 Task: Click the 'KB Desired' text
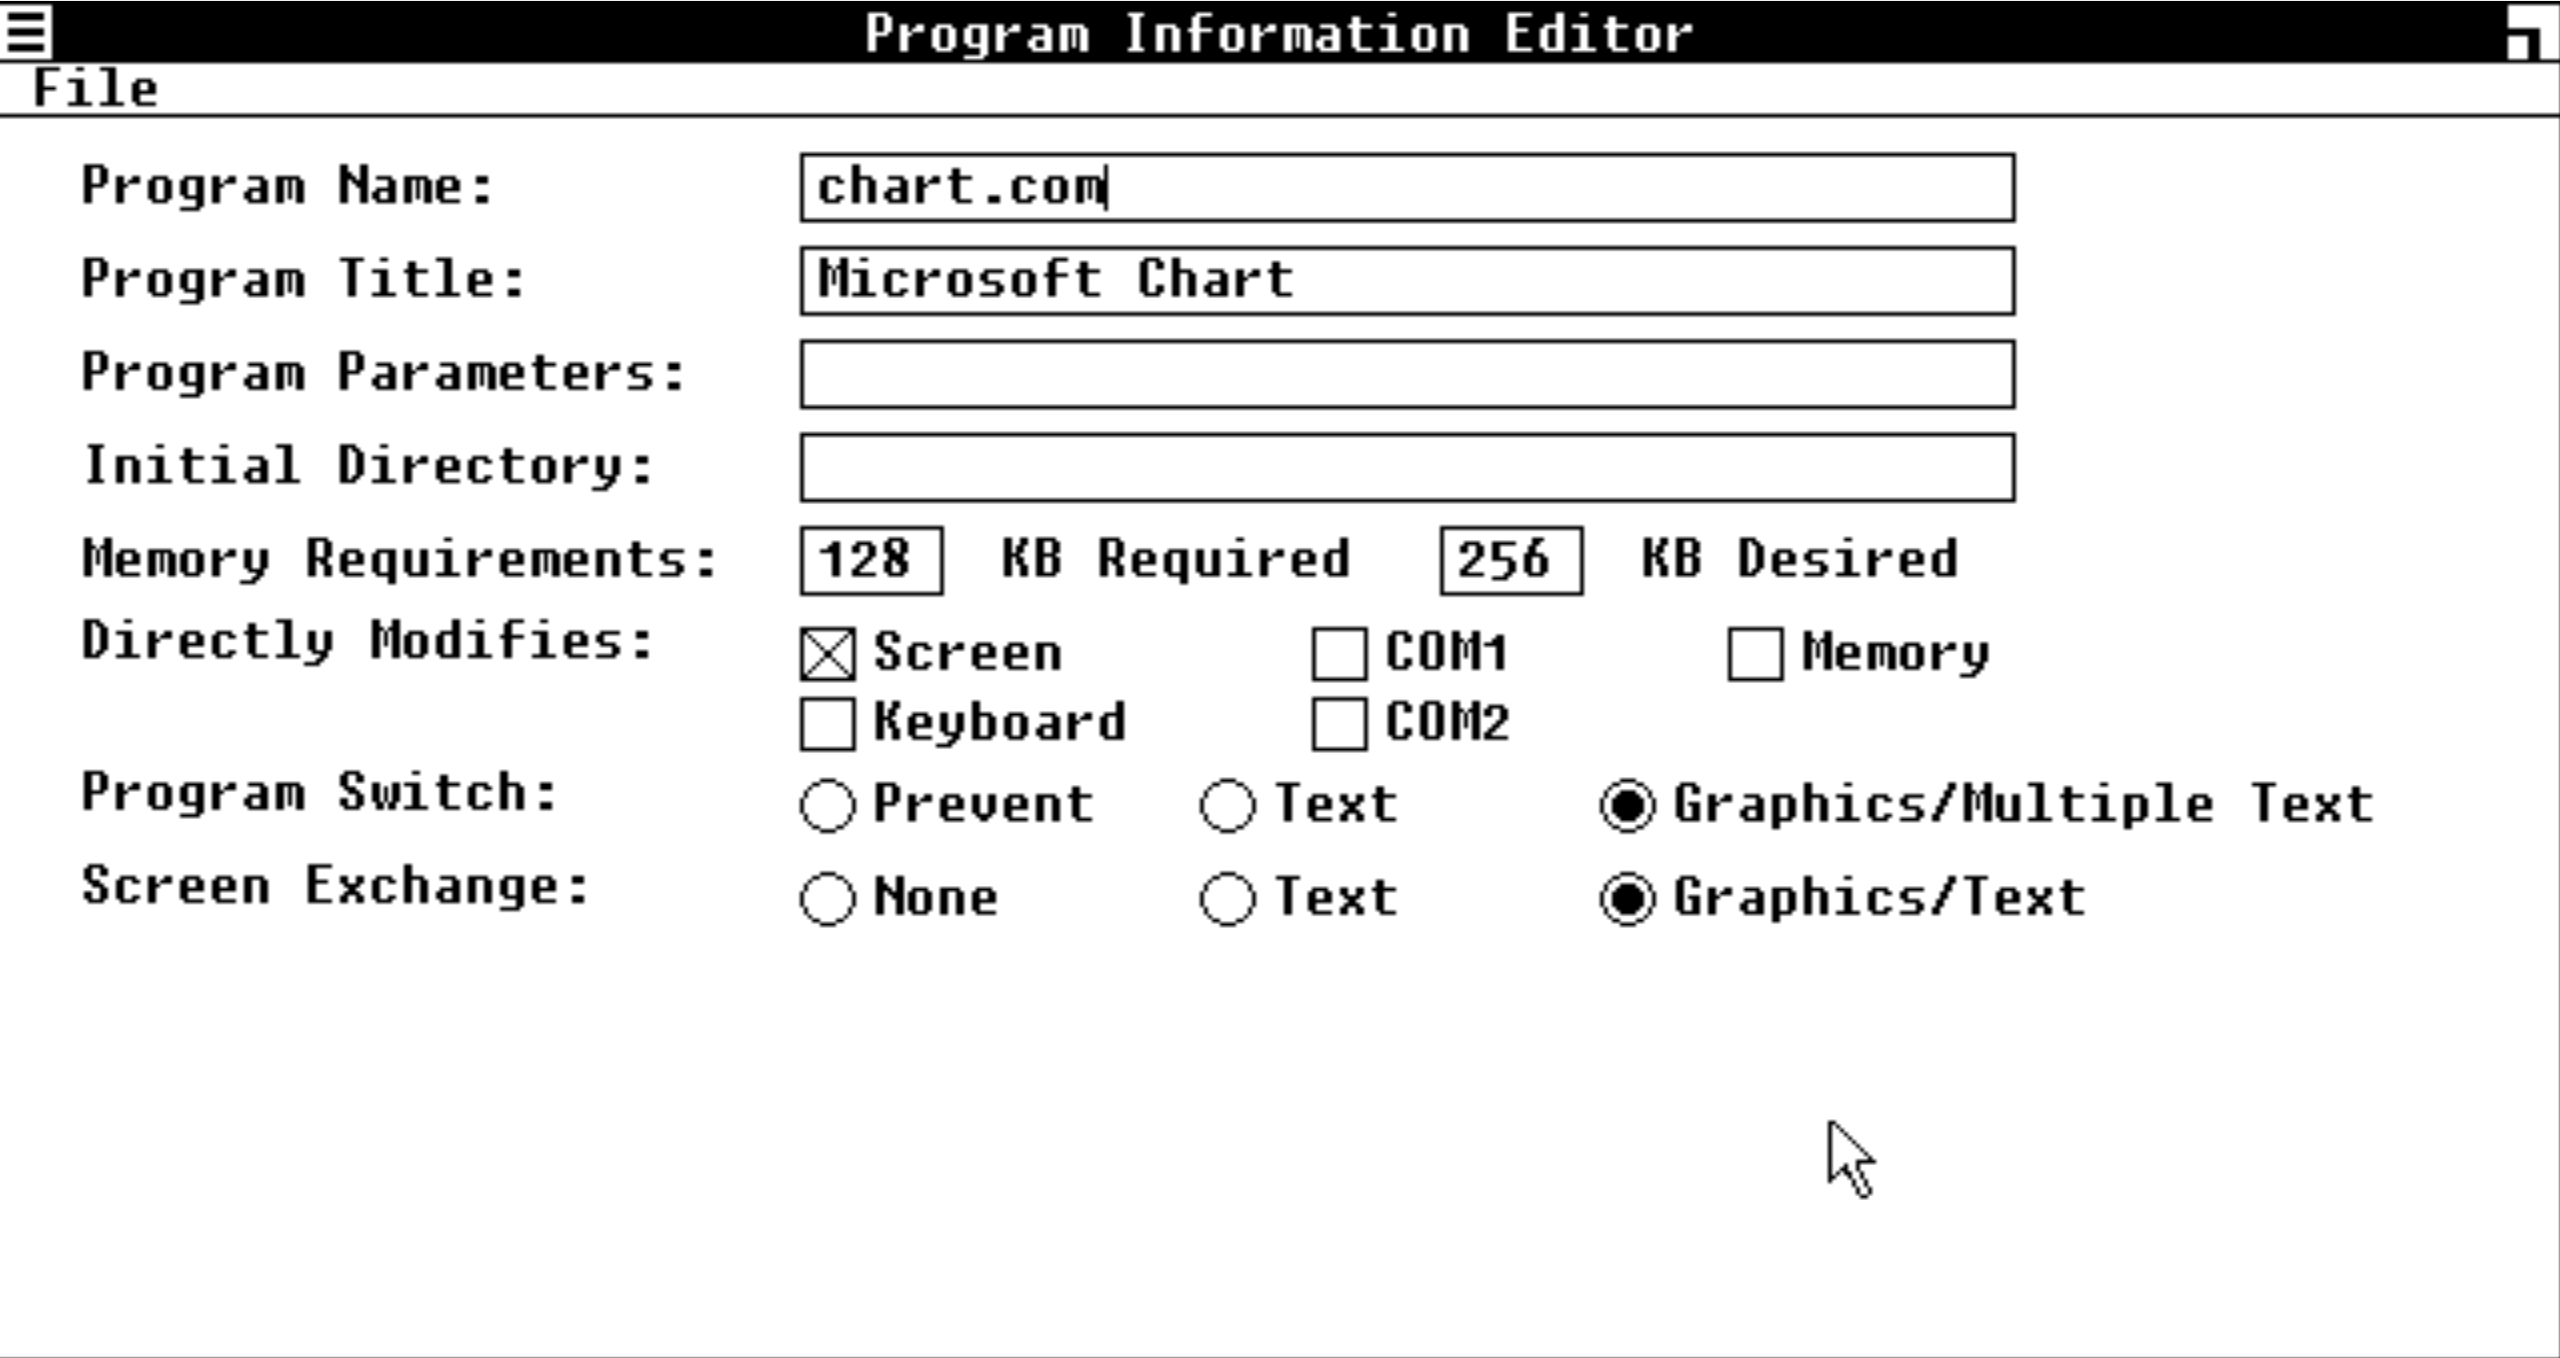1800,558
